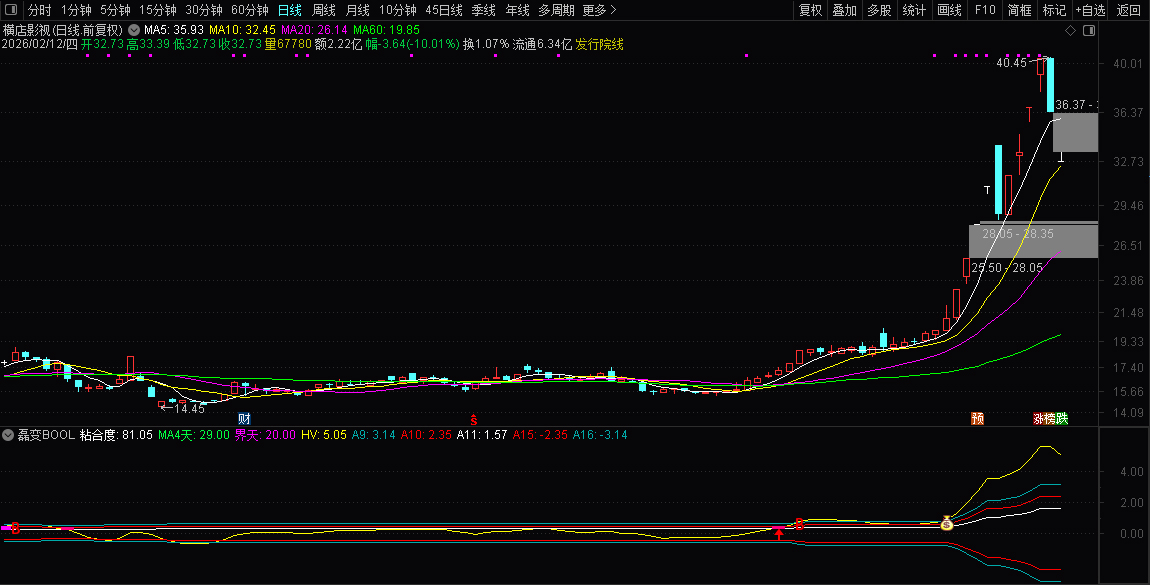
Task: Expand the 磊变BOOL indicator dropdown
Action: coord(8,436)
